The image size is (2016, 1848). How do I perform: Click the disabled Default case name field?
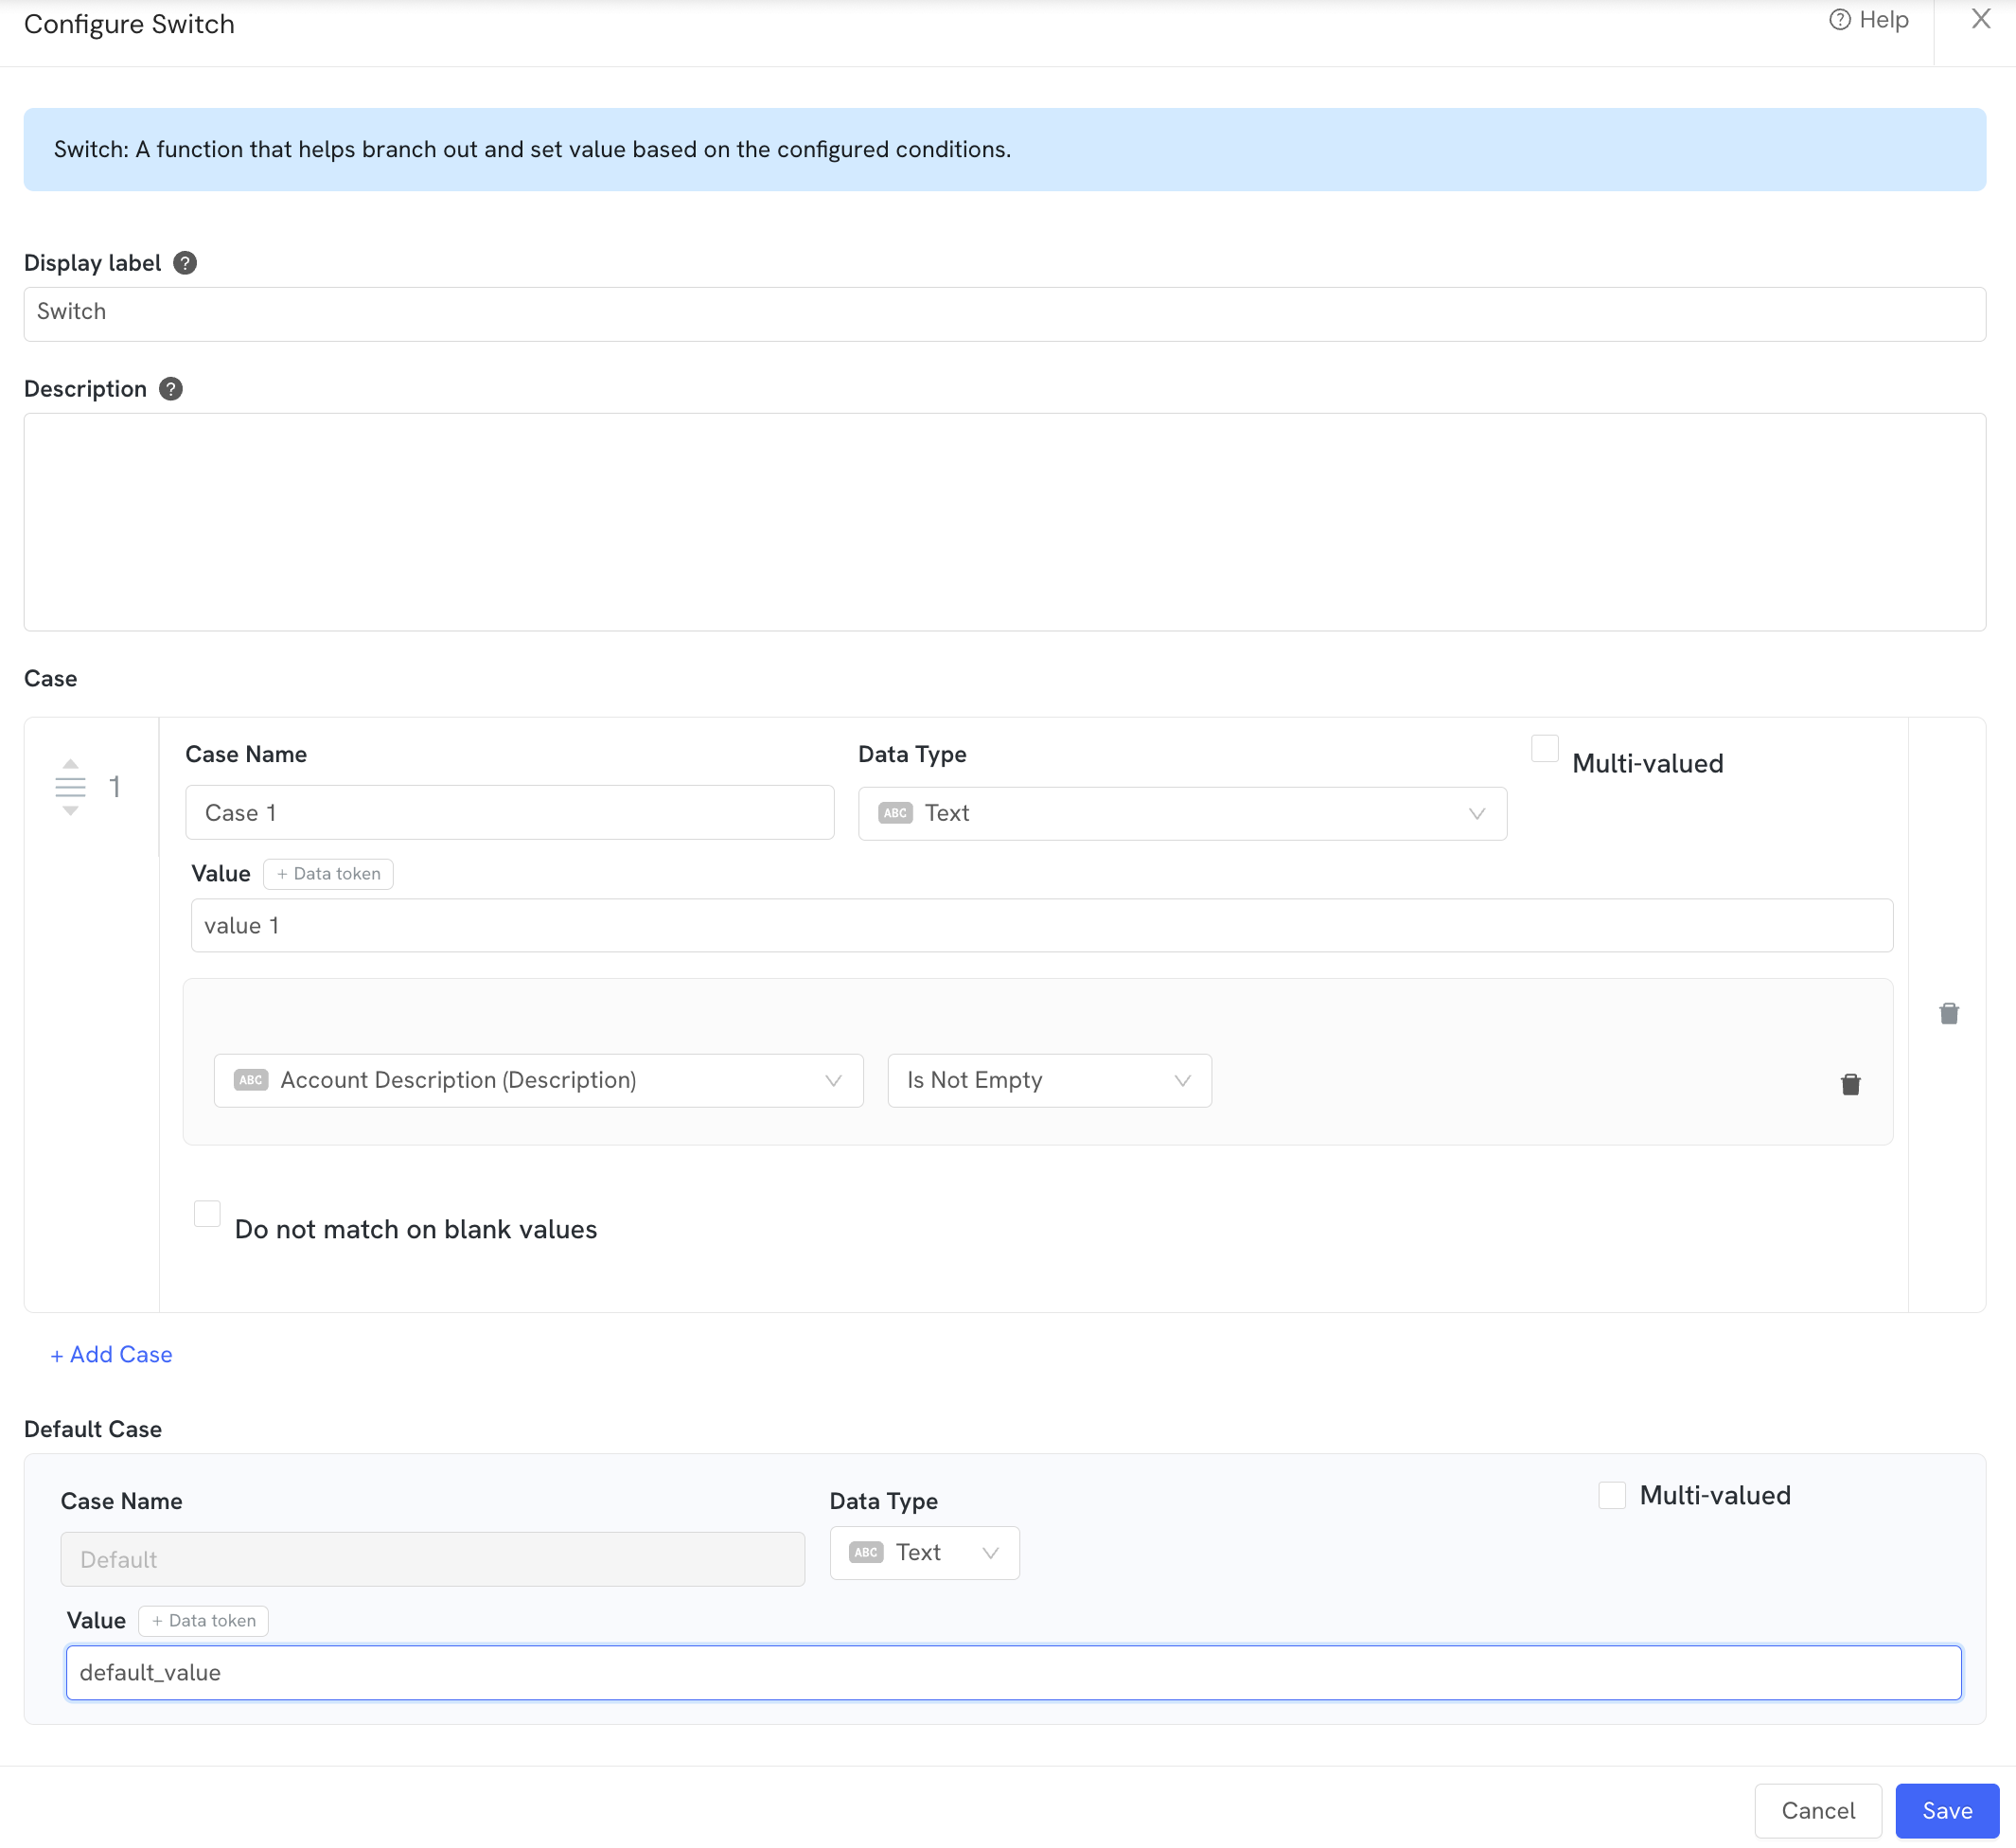432,1560
